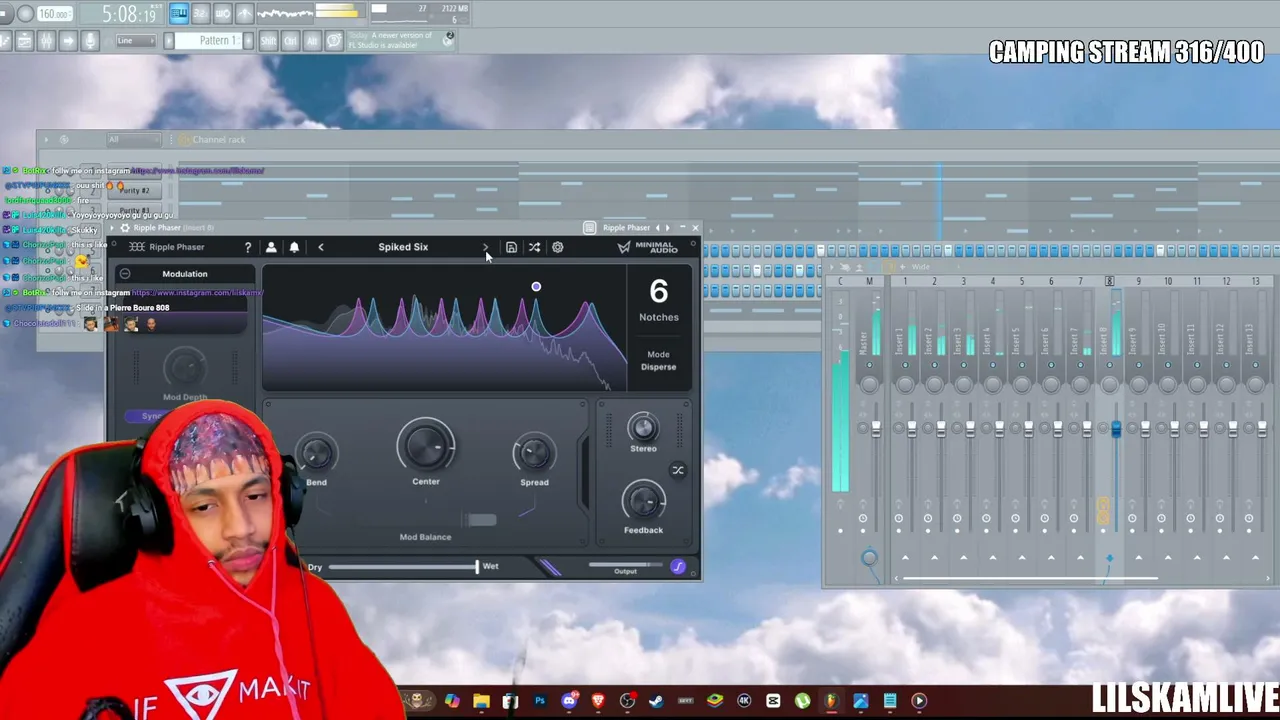Open Discord from the taskbar
Screen dimensions: 1280x720
pos(569,701)
